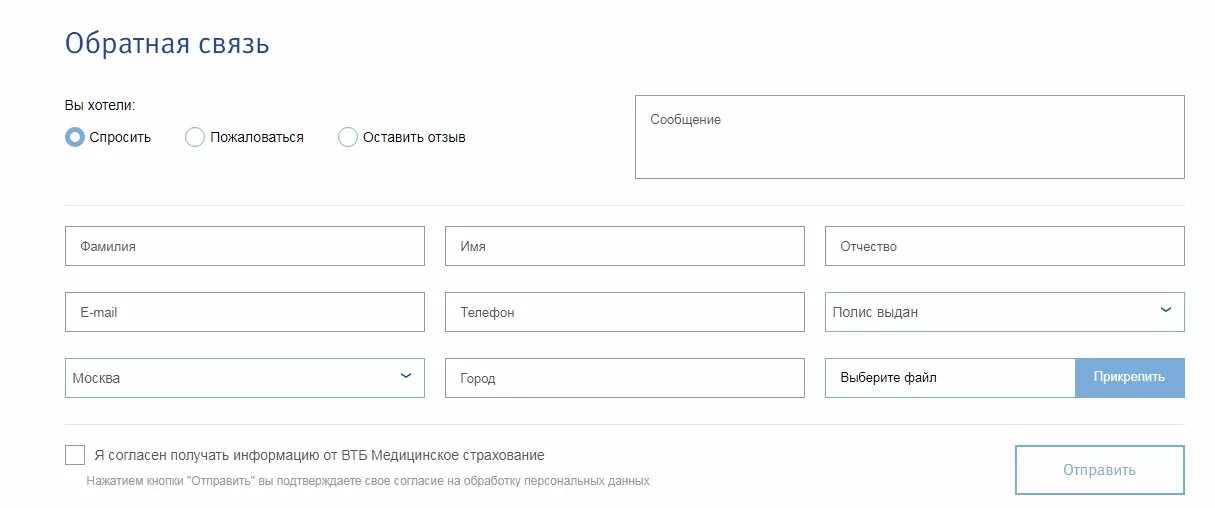Pick the "Оставить отзыв" radio option
This screenshot has width=1215, height=508.
pyautogui.click(x=348, y=137)
